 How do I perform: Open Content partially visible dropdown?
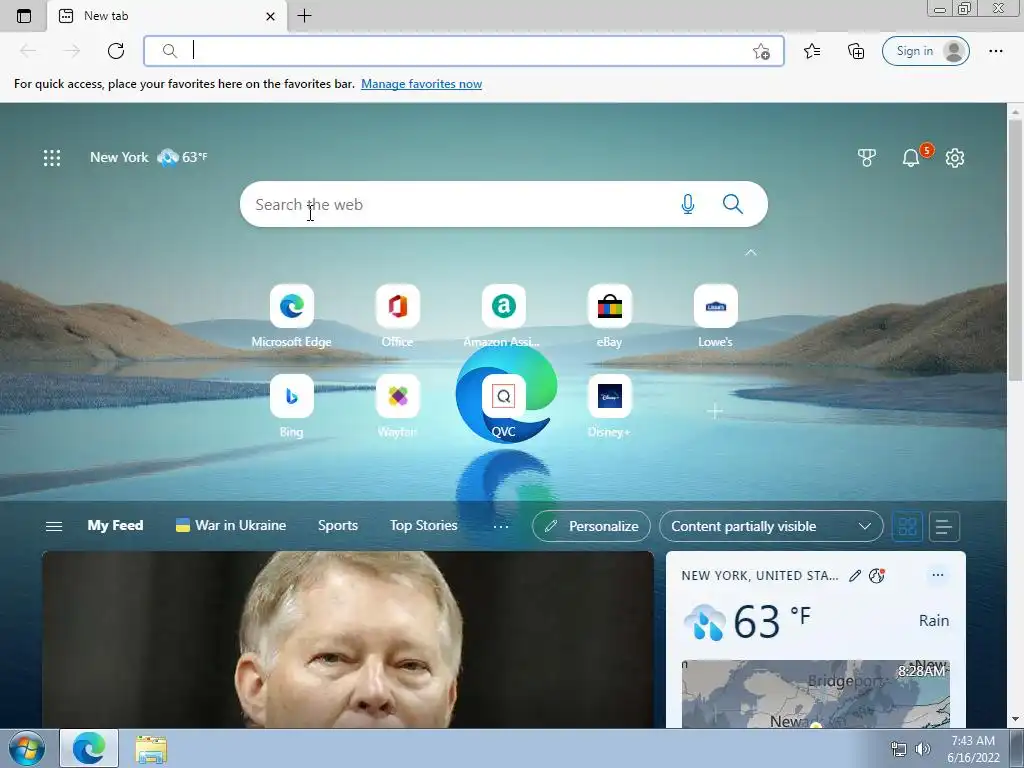[771, 526]
